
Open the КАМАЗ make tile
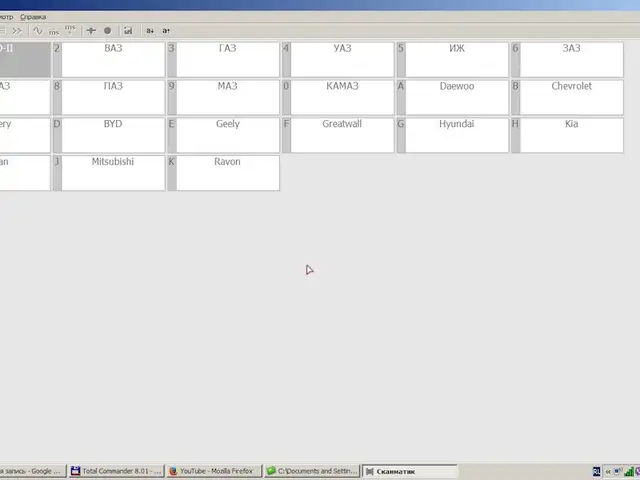(x=338, y=98)
